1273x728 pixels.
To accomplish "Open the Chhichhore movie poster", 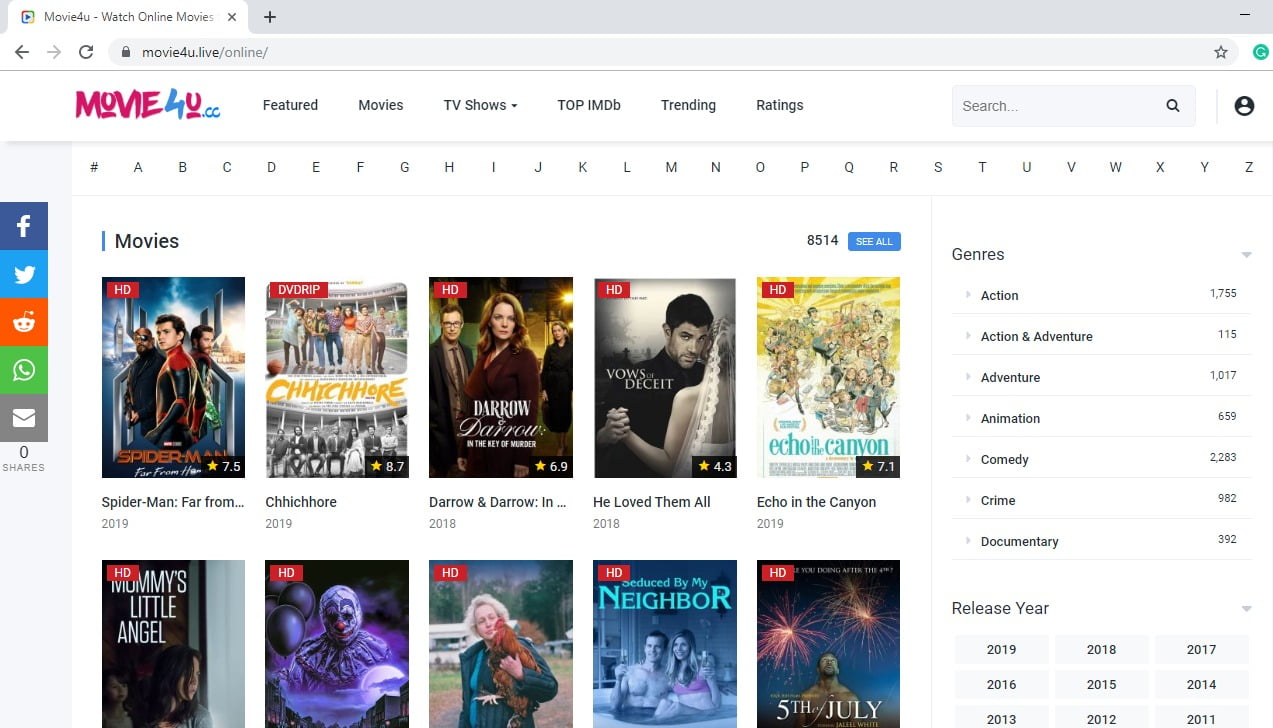I will point(337,378).
